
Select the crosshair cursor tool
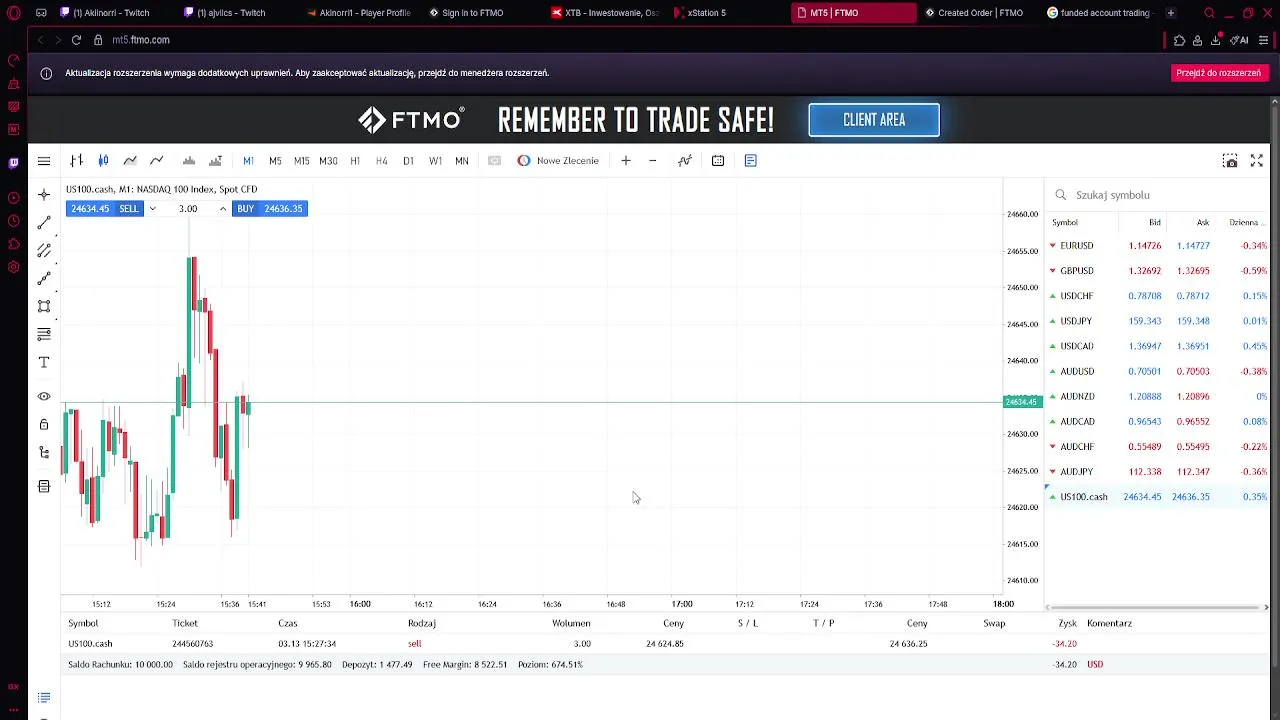coord(44,195)
